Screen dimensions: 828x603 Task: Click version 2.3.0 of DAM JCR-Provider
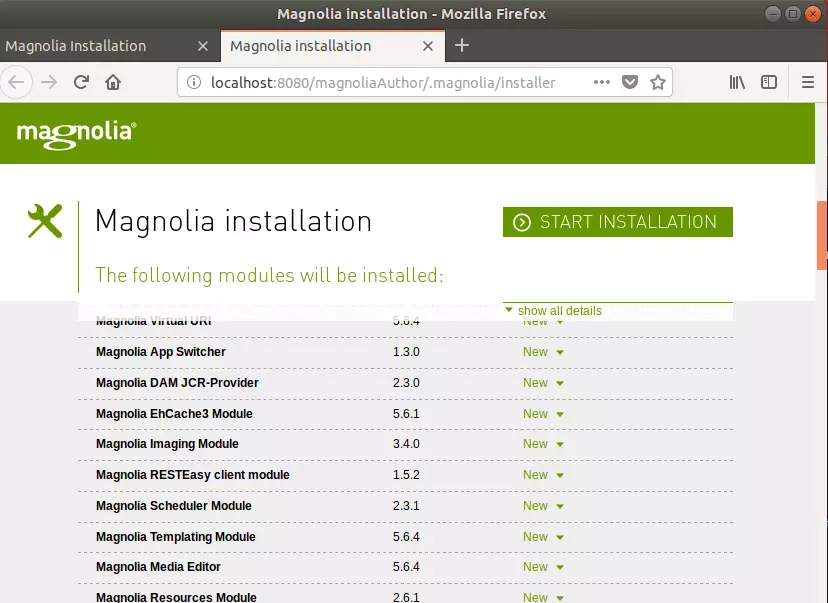[x=406, y=383]
